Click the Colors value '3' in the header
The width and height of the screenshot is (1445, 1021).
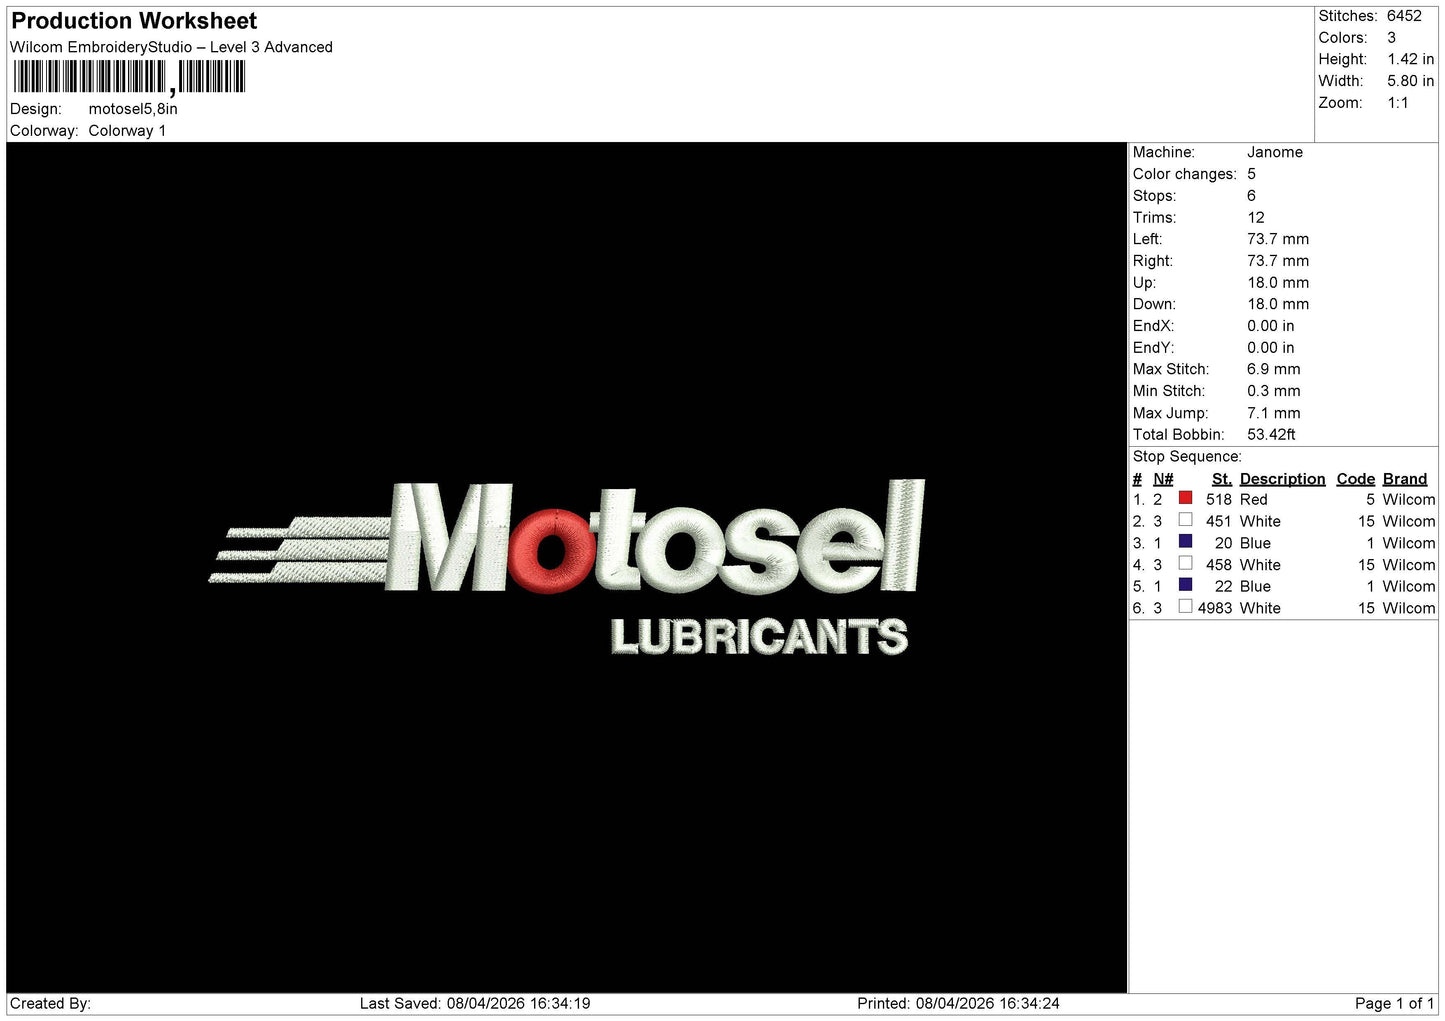tap(1391, 38)
